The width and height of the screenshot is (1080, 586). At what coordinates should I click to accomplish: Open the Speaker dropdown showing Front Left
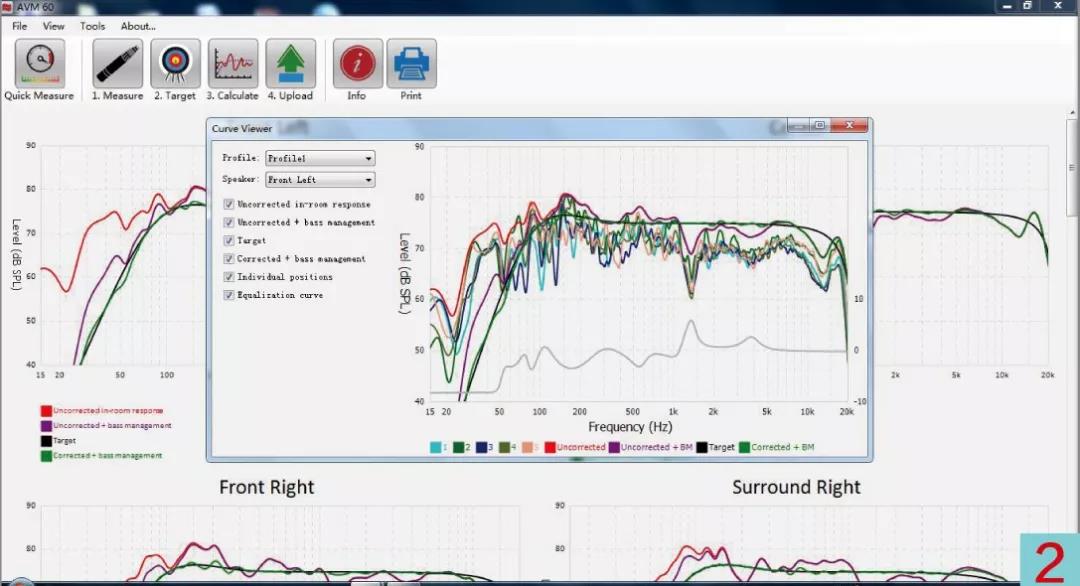point(320,180)
